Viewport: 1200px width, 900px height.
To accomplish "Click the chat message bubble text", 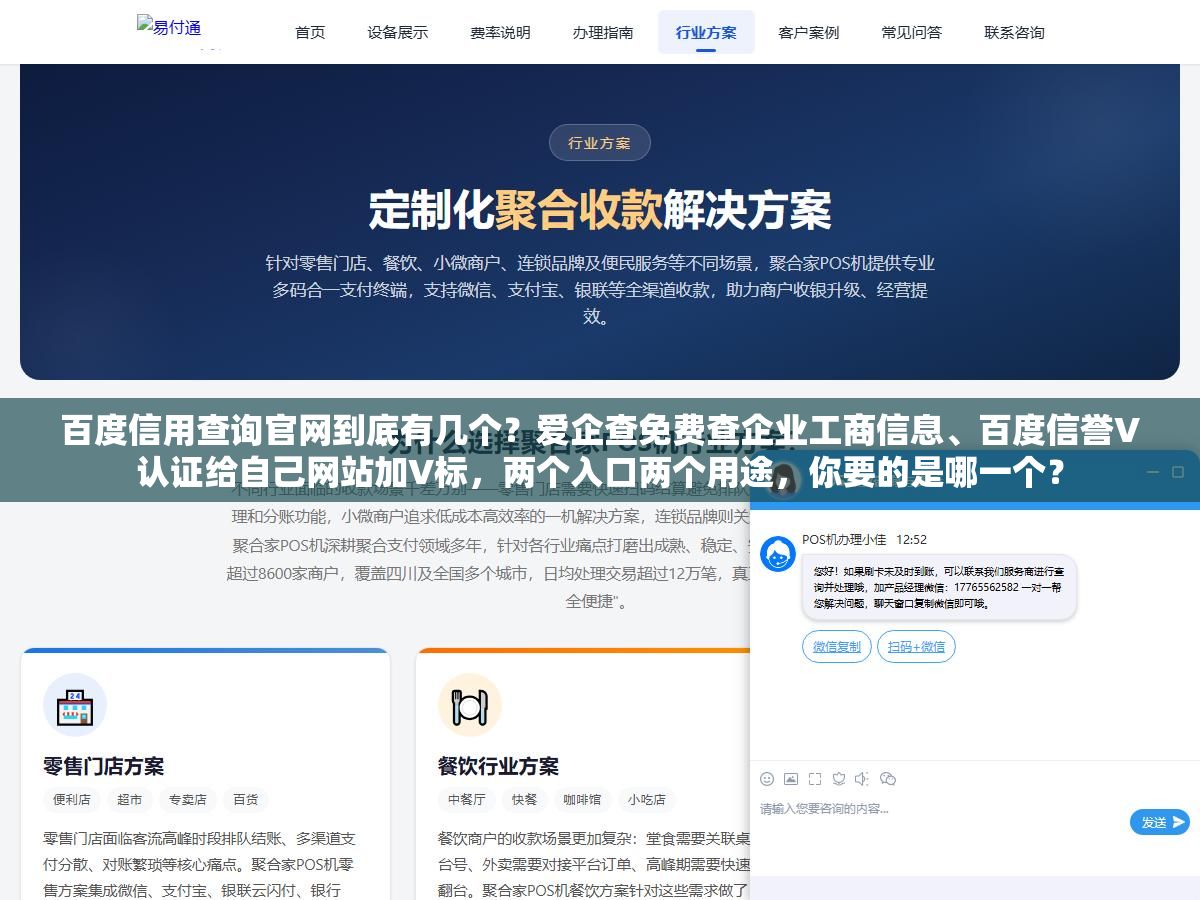I will [939, 587].
